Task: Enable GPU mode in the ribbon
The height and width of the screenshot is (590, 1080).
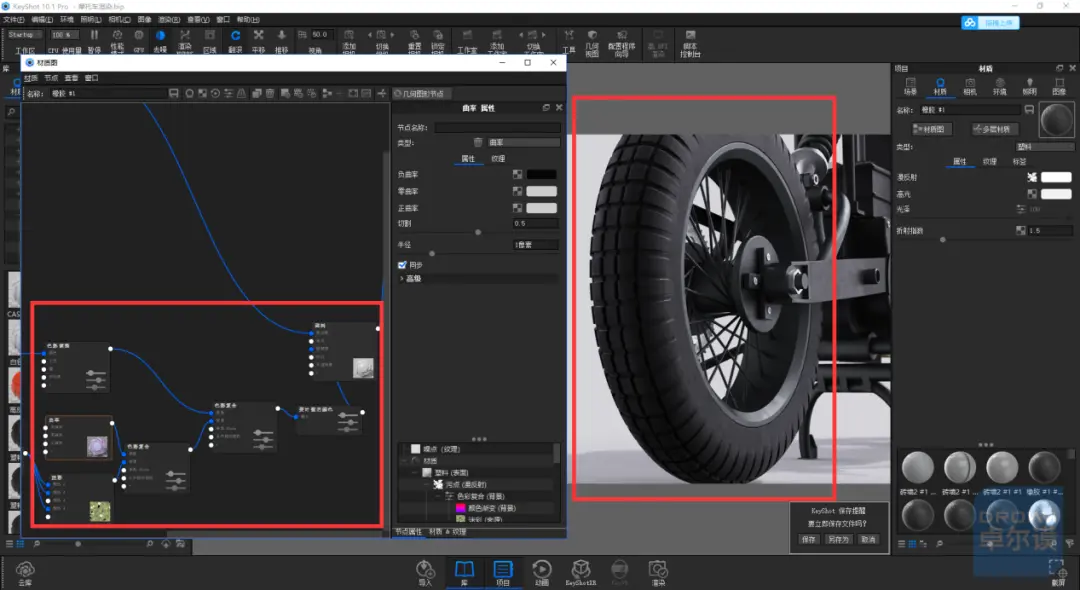Action: coord(139,41)
